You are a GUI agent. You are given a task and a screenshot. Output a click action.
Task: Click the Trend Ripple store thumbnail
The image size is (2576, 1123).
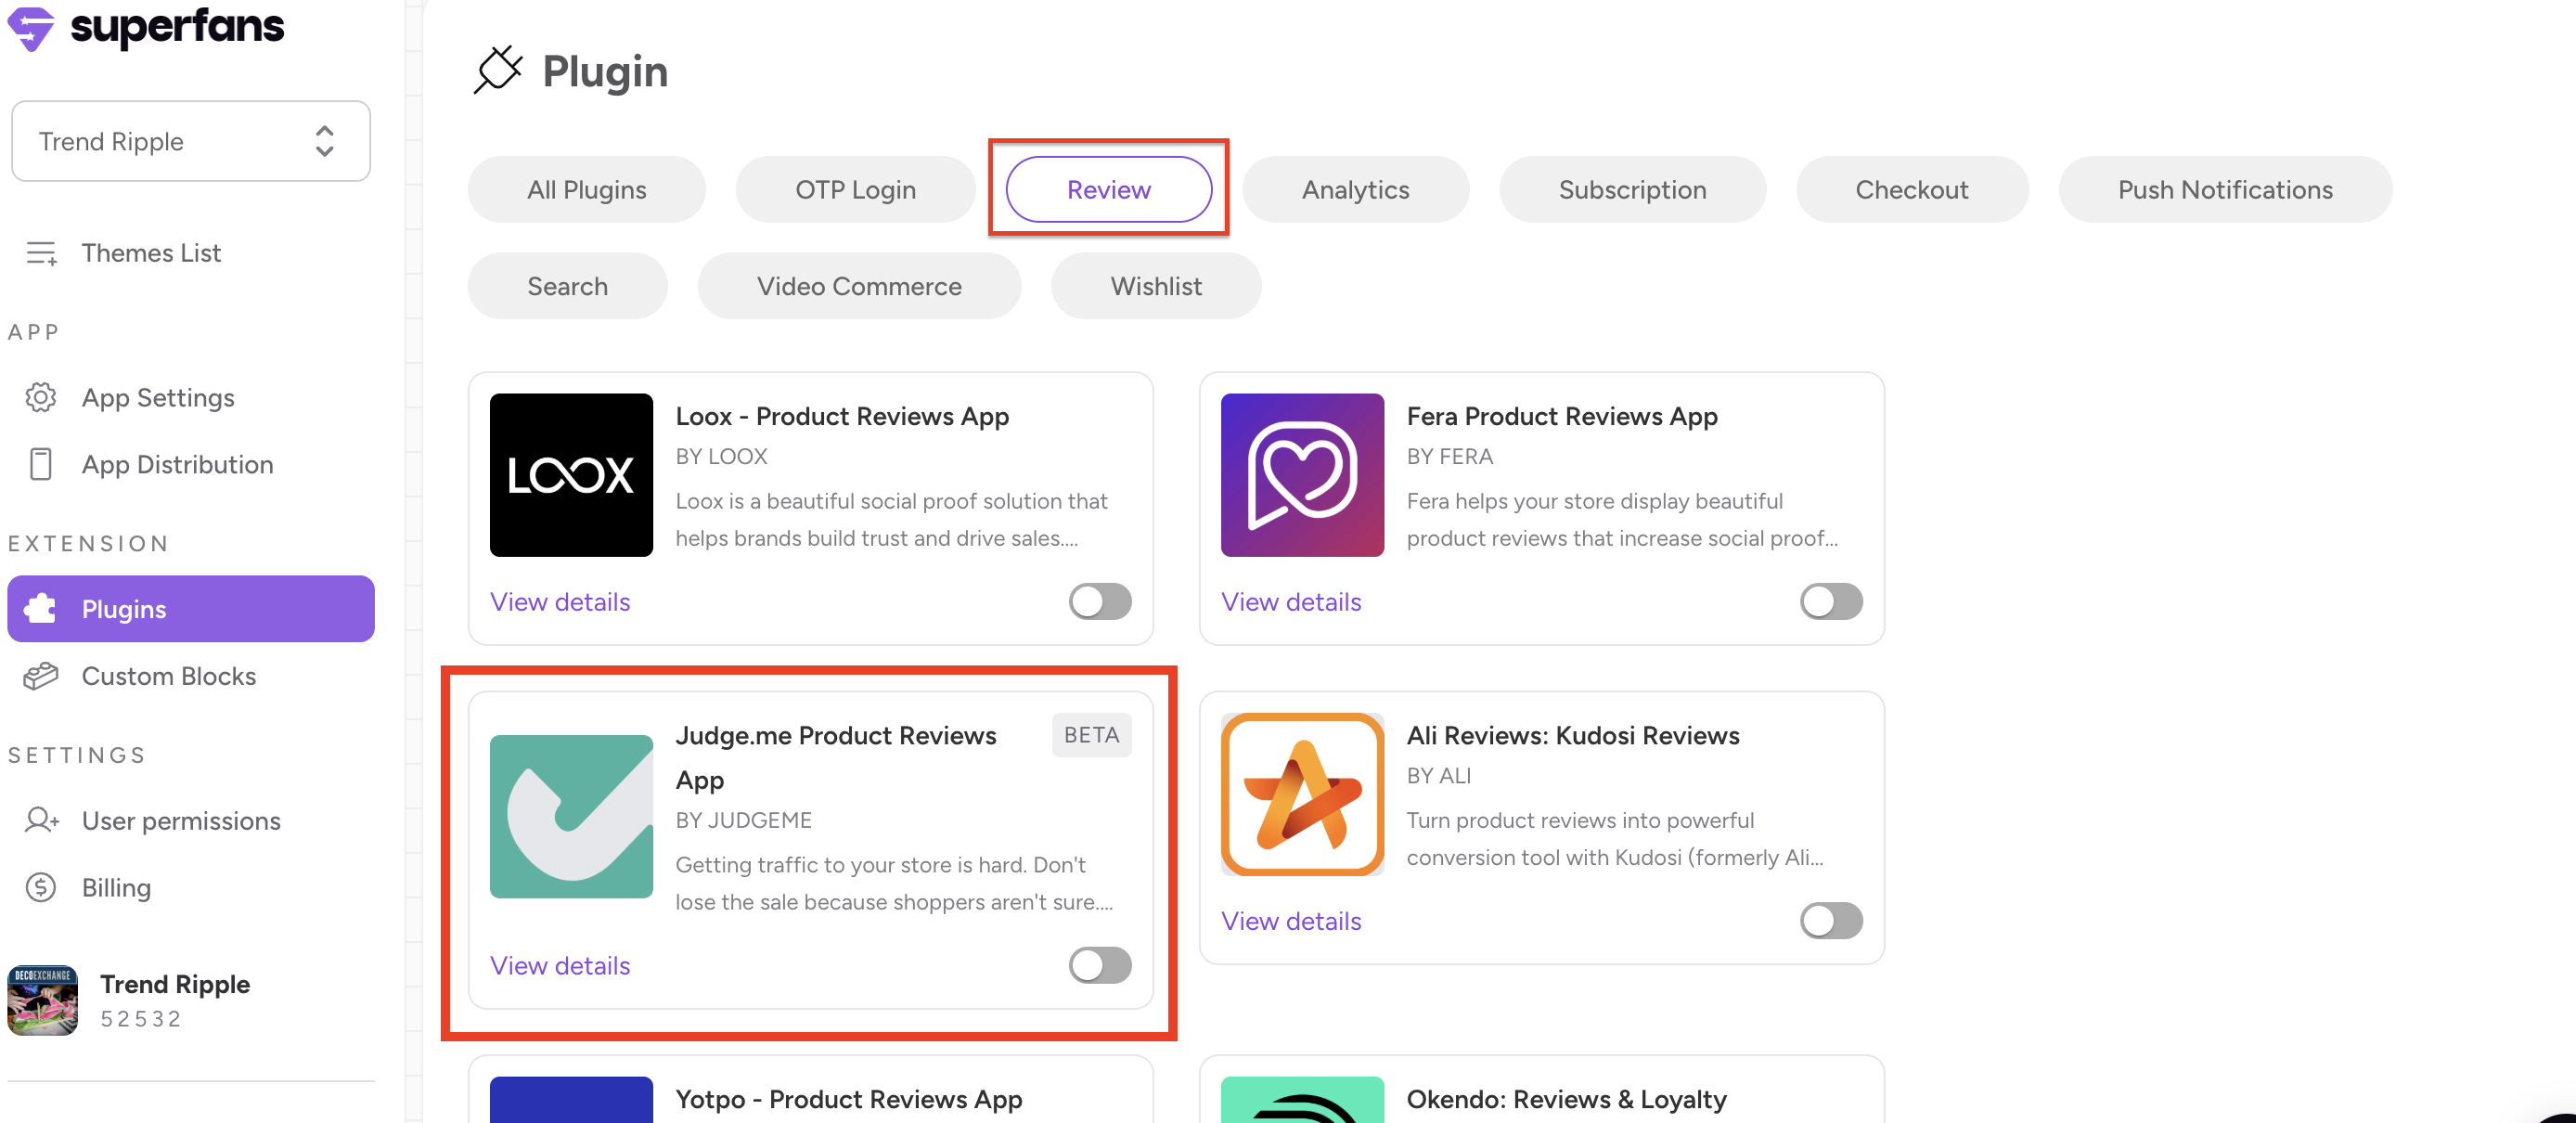click(x=42, y=999)
